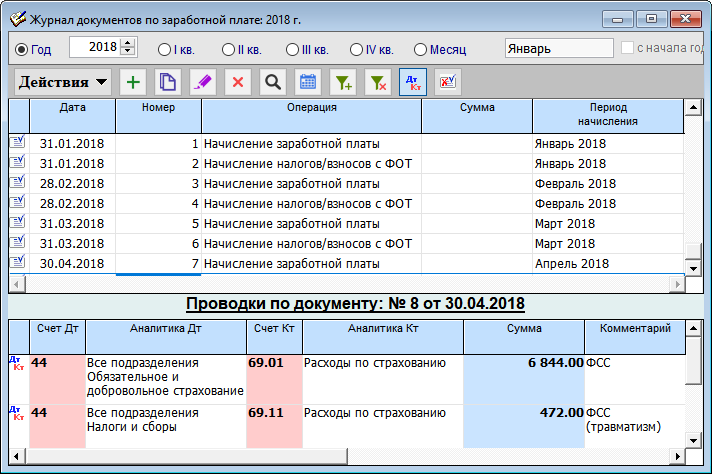Click the Январь month field
Image resolution: width=712 pixels, height=474 pixels.
click(559, 48)
